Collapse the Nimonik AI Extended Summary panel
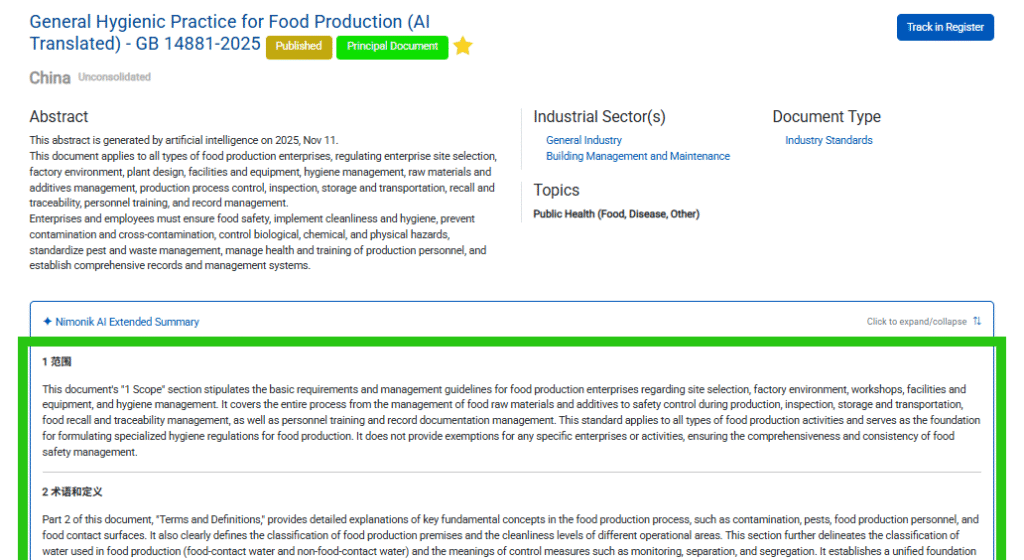 point(127,322)
